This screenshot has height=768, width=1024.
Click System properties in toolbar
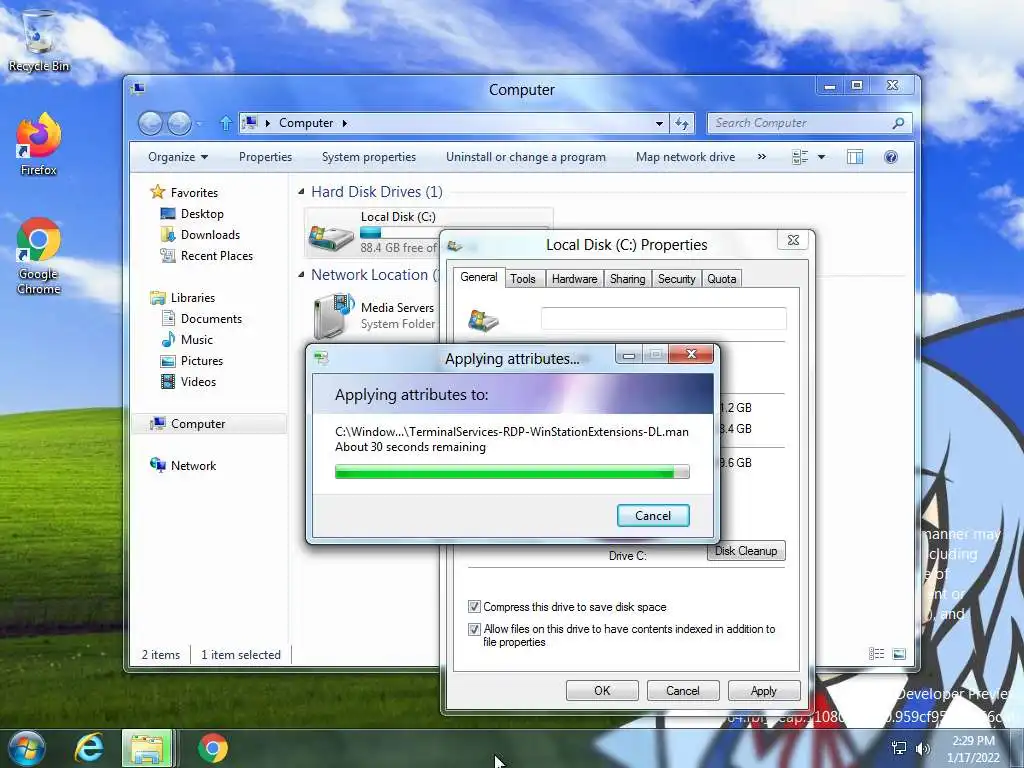pos(368,157)
